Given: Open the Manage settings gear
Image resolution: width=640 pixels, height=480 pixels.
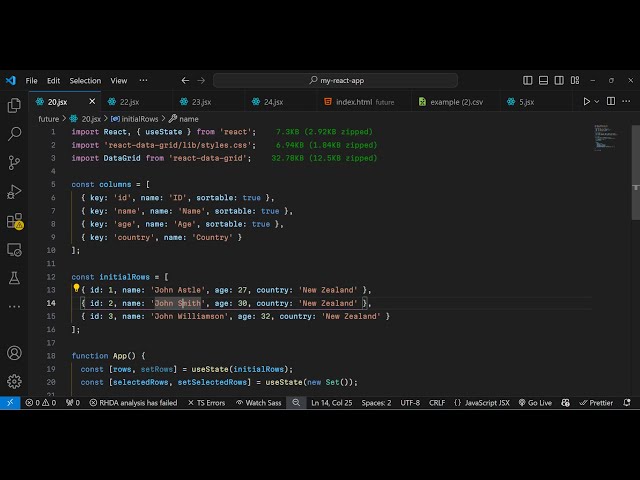Looking at the screenshot, I should click(14, 381).
